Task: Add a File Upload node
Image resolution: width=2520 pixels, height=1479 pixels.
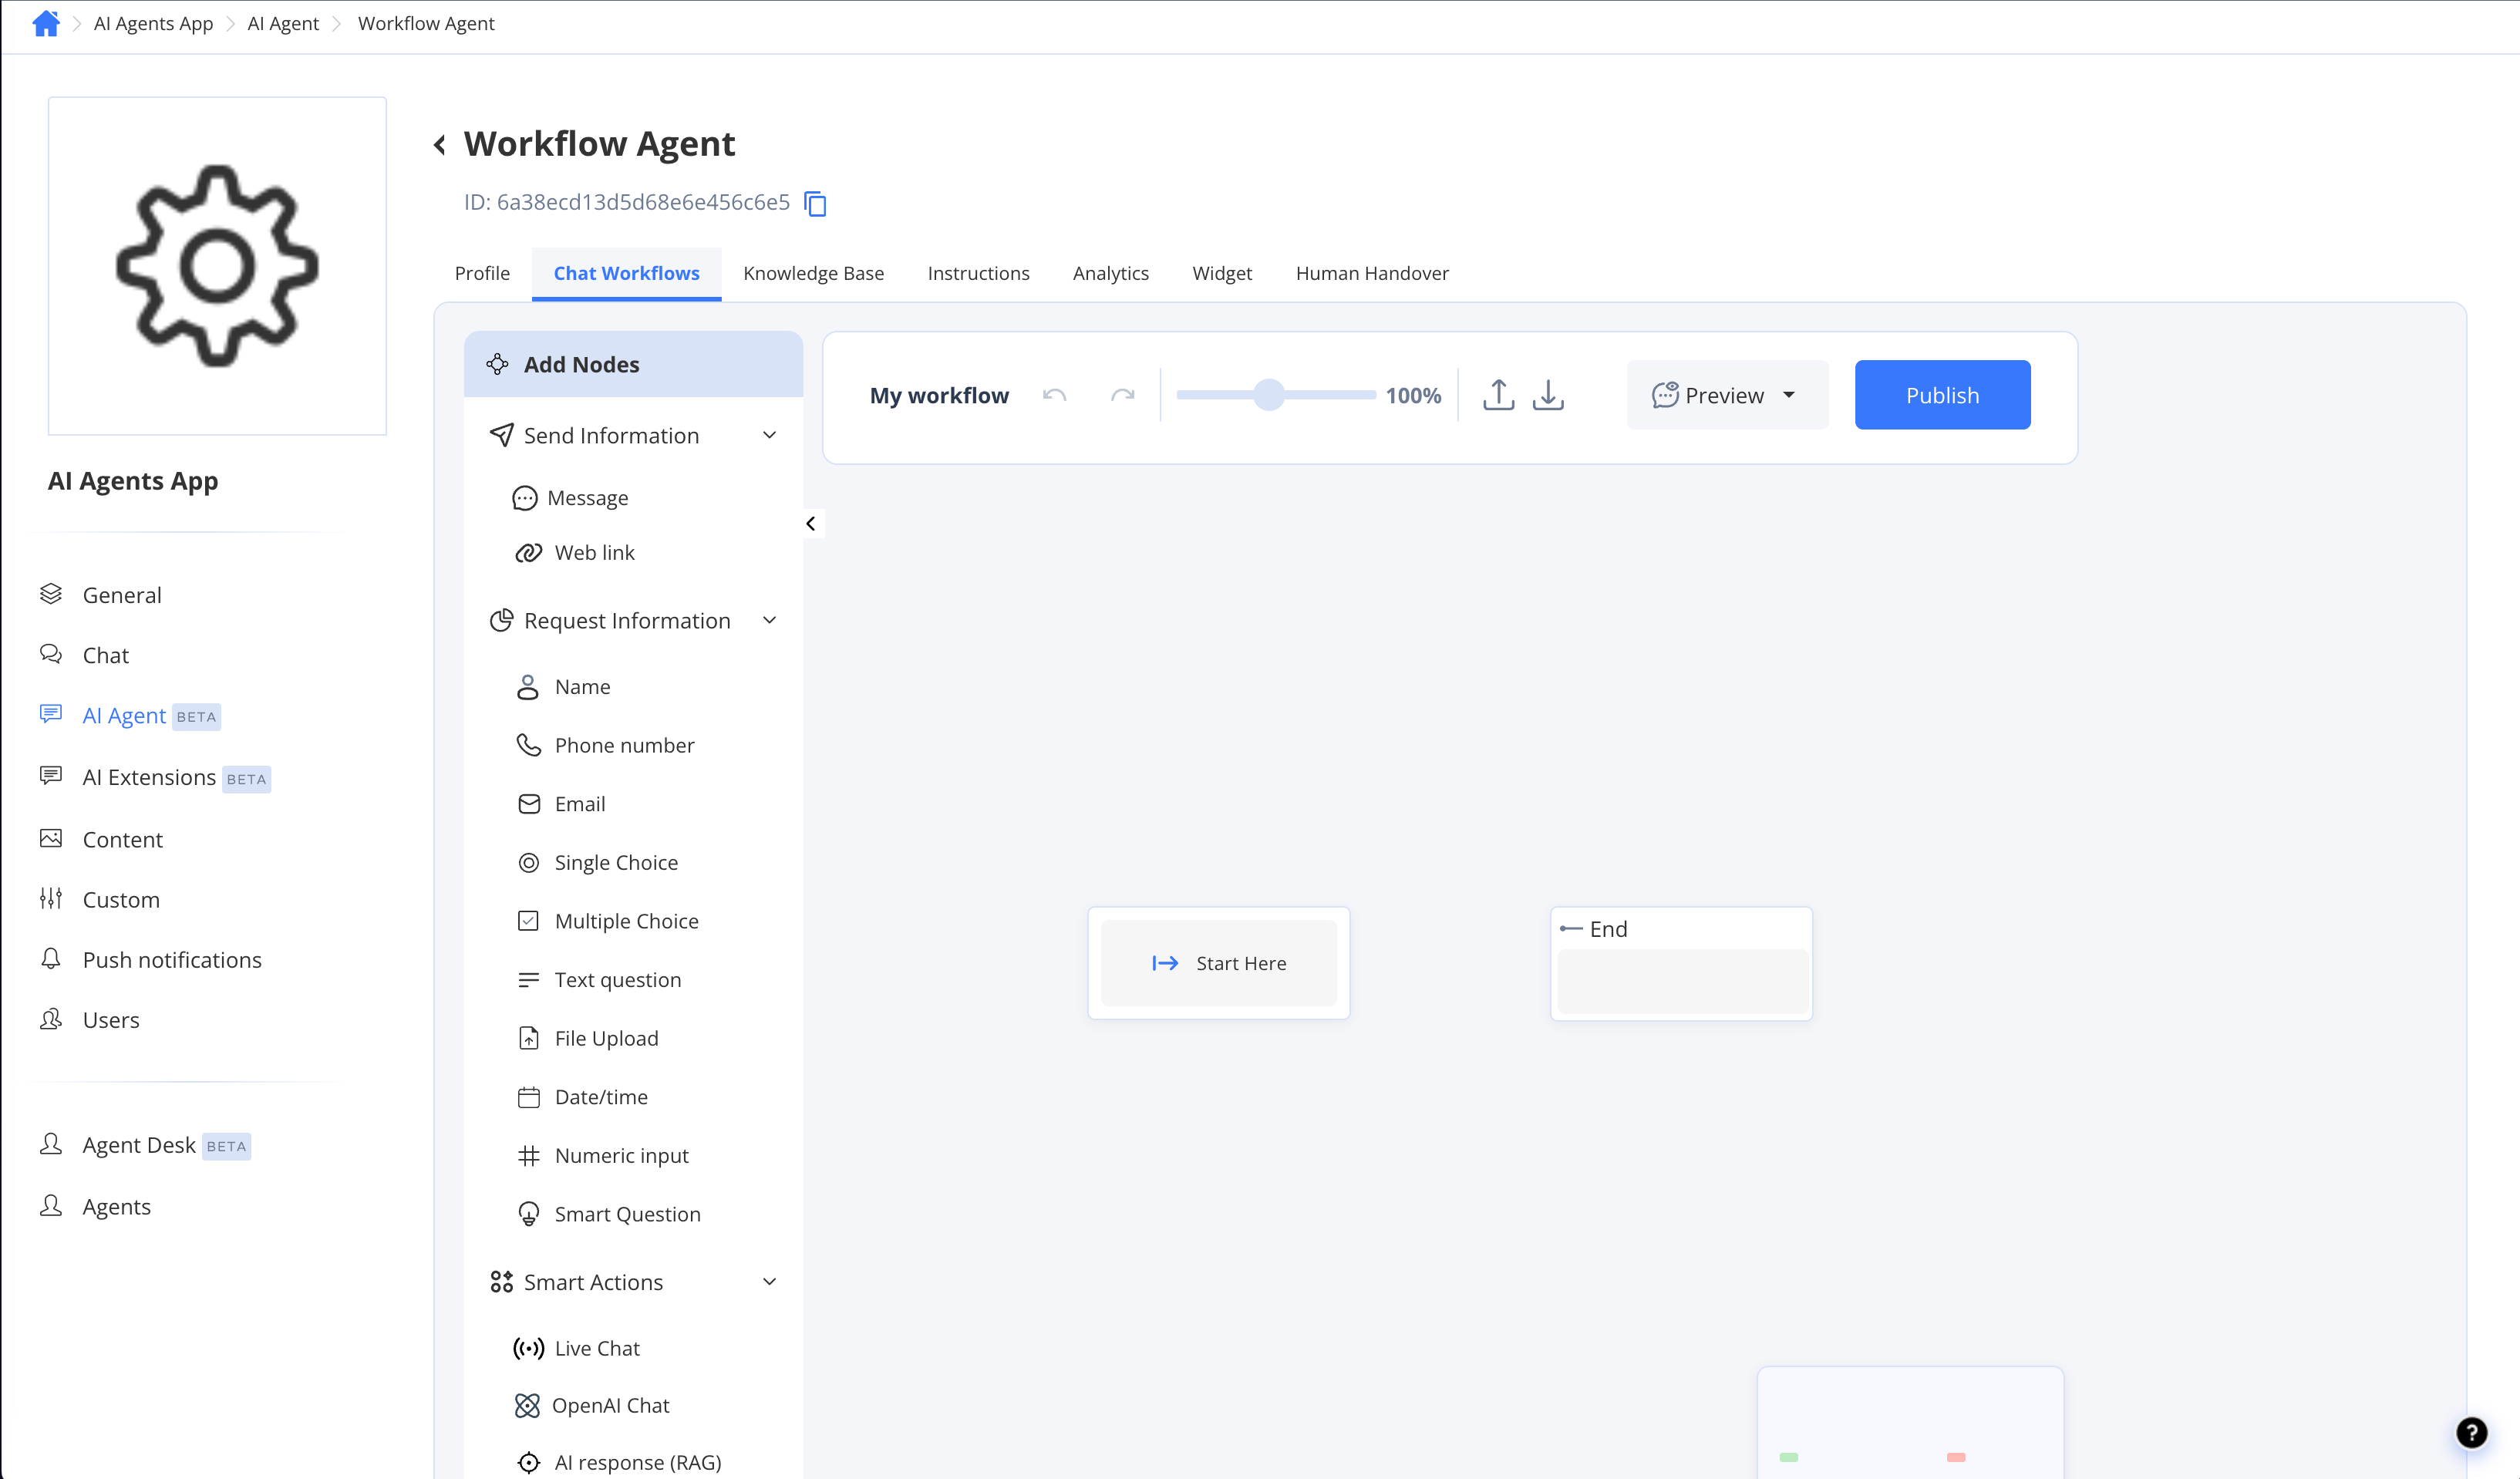Action: pyautogui.click(x=588, y=1038)
